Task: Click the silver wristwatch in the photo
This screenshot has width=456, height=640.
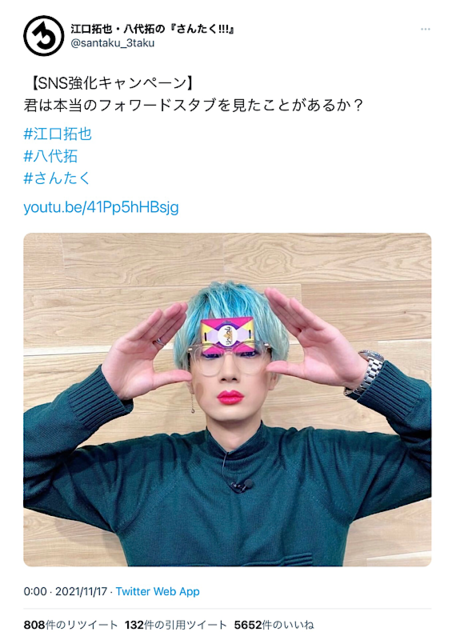Action: pyautogui.click(x=368, y=374)
